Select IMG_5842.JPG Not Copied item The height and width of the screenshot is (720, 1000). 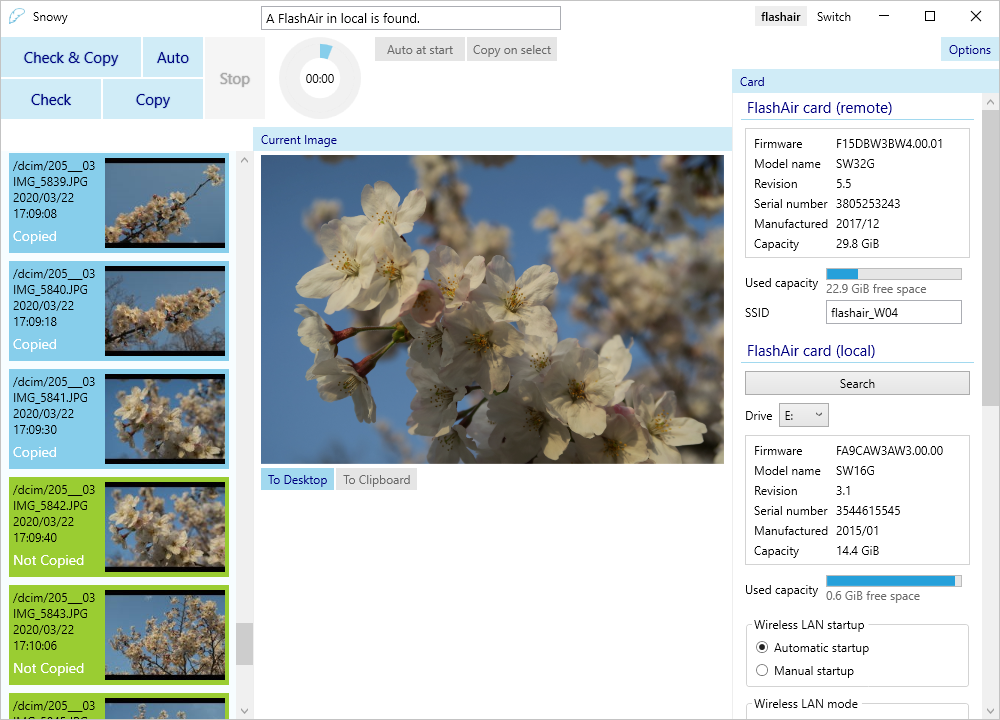[x=119, y=527]
